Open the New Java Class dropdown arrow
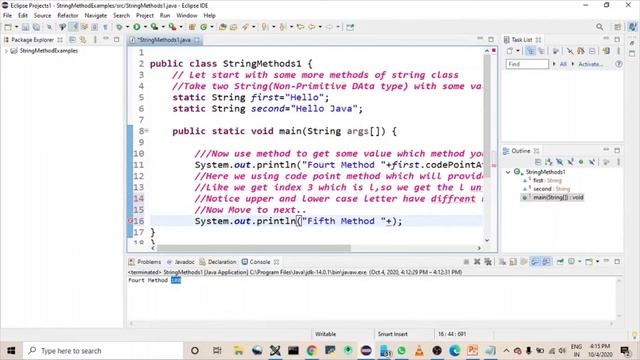The image size is (640, 360). pyautogui.click(x=211, y=27)
